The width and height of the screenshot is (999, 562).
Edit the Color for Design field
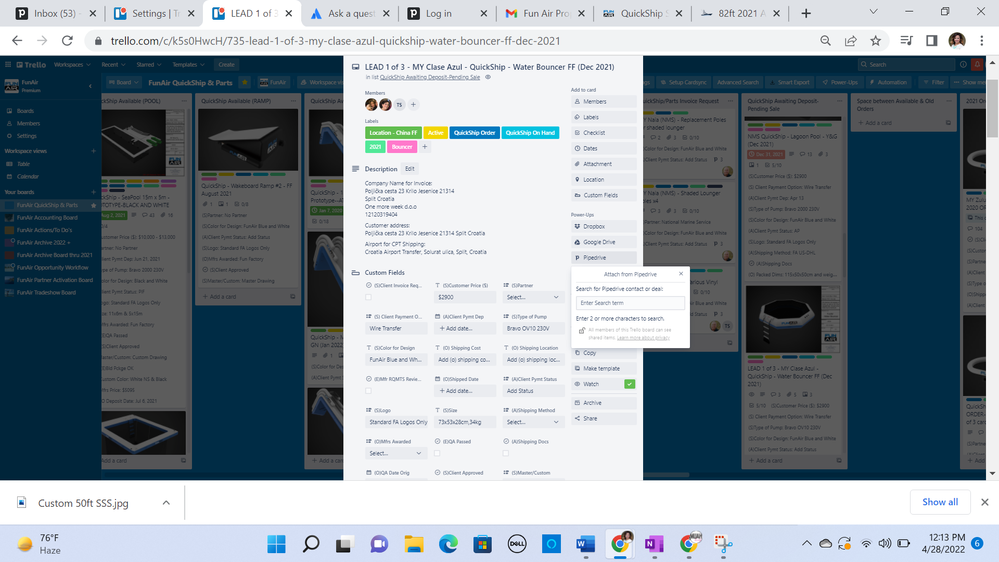(x=396, y=359)
